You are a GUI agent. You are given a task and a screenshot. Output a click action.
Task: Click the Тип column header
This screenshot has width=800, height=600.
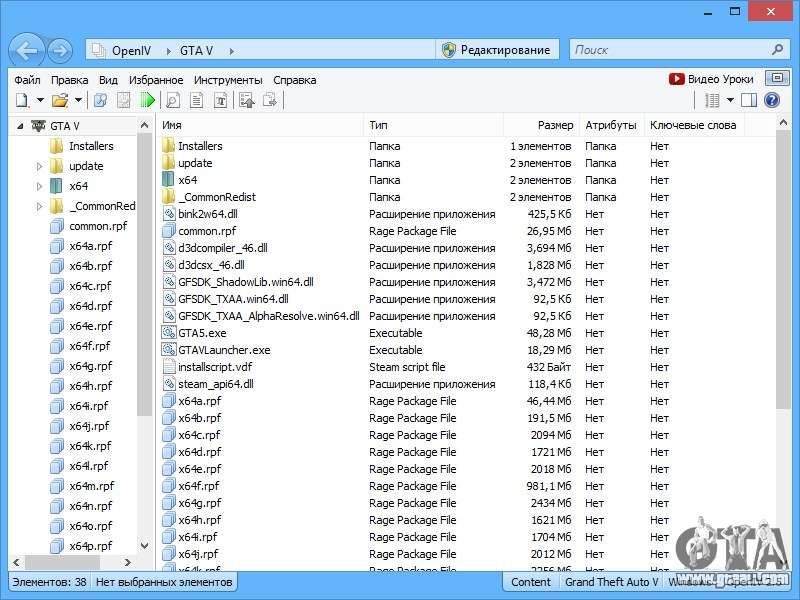434,126
